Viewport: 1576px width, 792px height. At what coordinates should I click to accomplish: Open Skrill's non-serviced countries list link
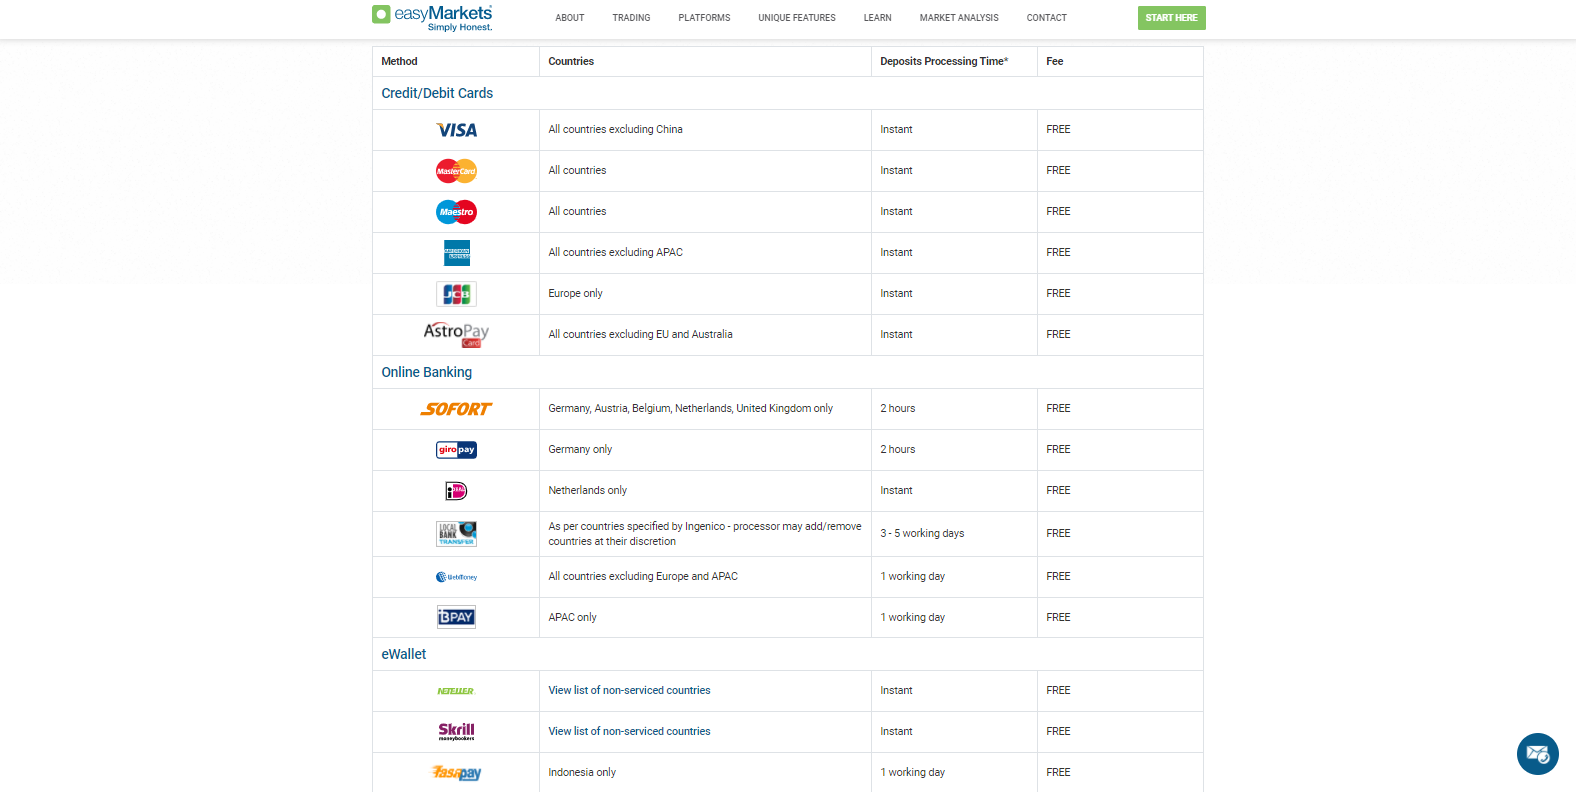629,731
